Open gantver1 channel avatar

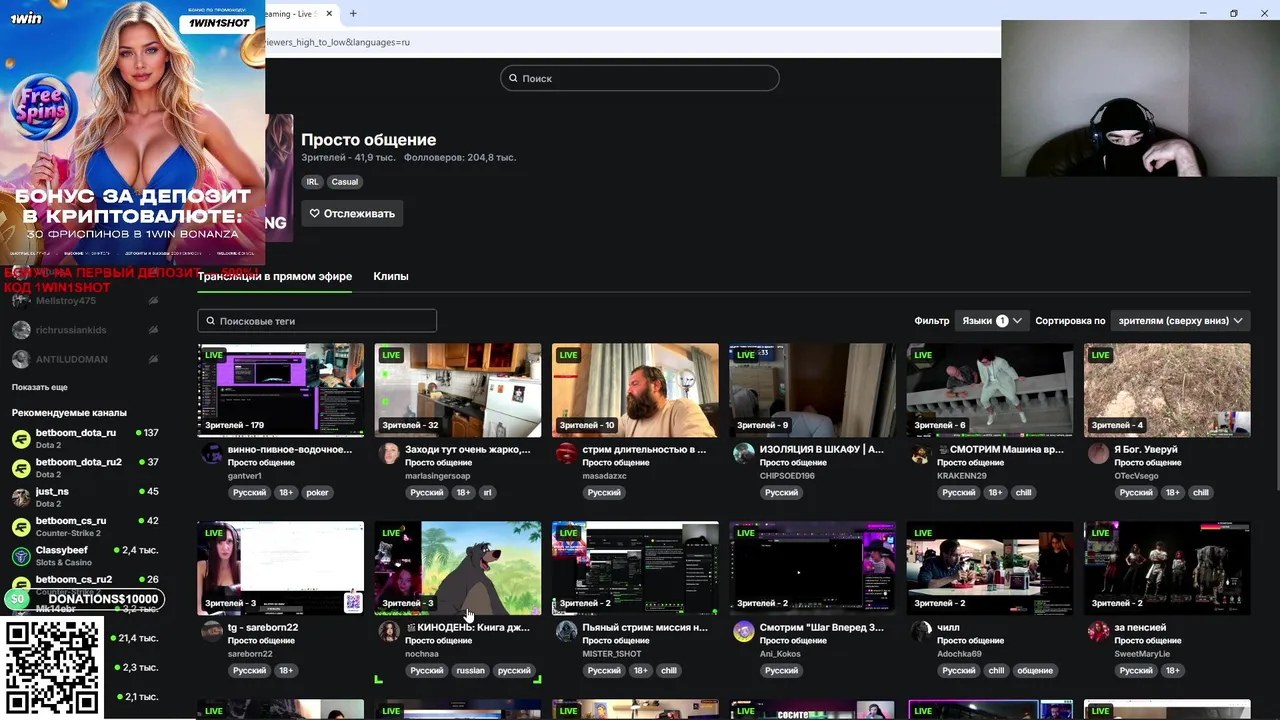point(212,454)
